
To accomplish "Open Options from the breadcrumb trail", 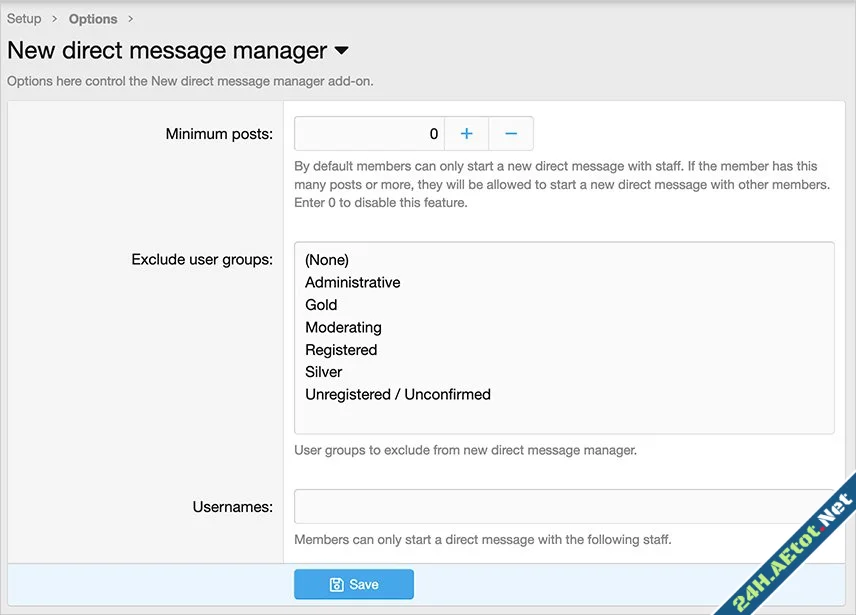I will 92,18.
